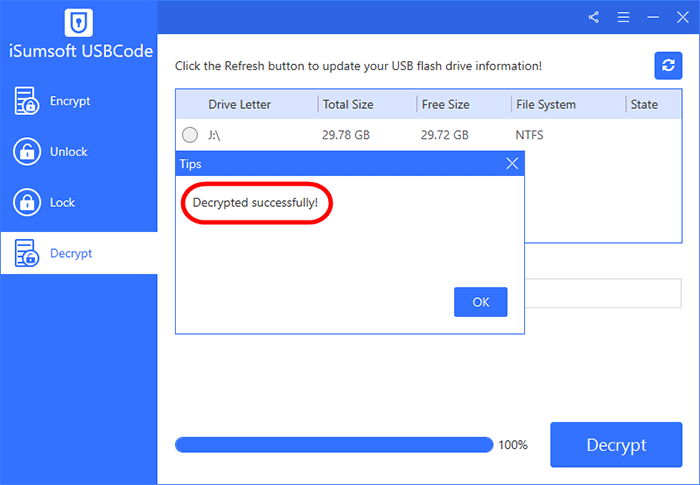Click the iSumsoft USBCode title text
The image size is (700, 485).
pos(81,51)
